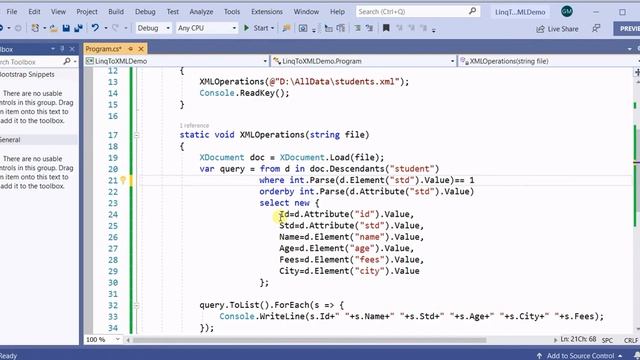Image resolution: width=640 pixels, height=360 pixels.
Task: Open the View menu
Action: click(x=58, y=11)
